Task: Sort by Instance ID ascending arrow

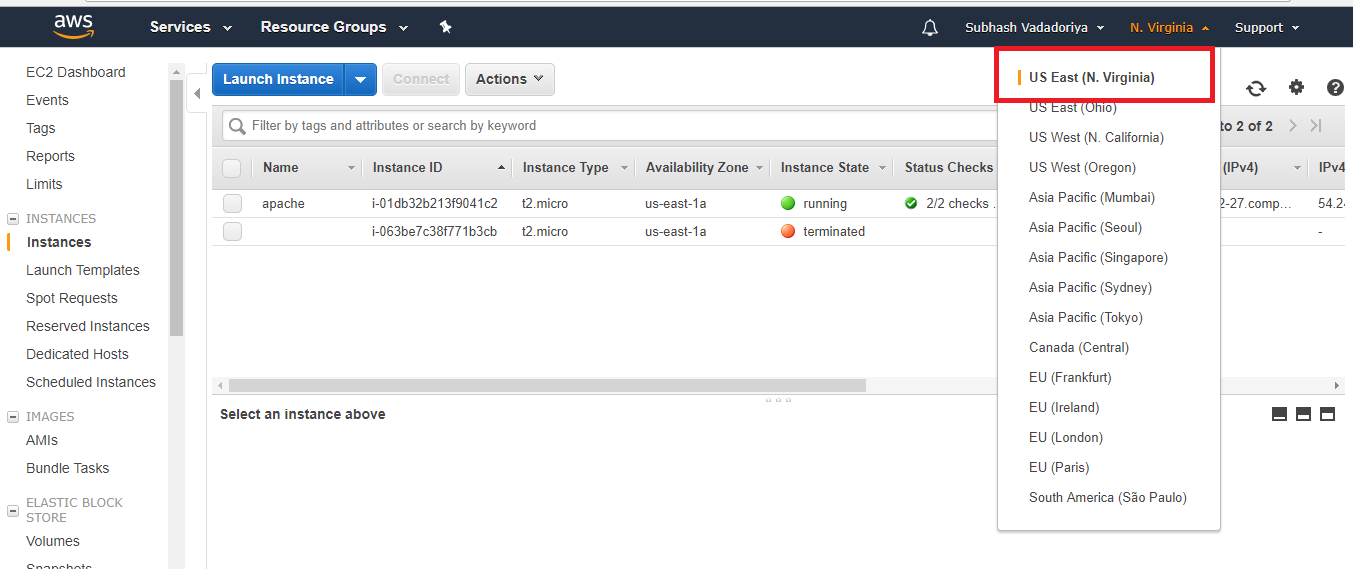Action: click(501, 168)
